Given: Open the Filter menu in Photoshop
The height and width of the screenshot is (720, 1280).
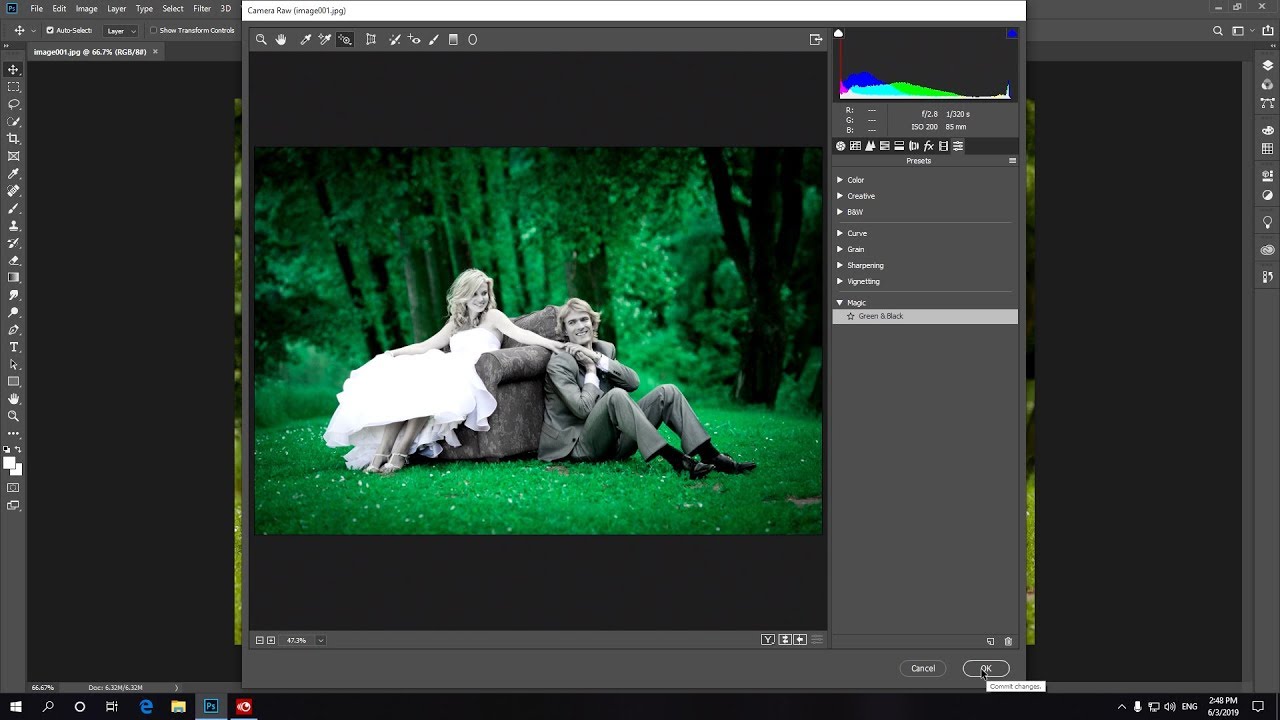Looking at the screenshot, I should 202,9.
